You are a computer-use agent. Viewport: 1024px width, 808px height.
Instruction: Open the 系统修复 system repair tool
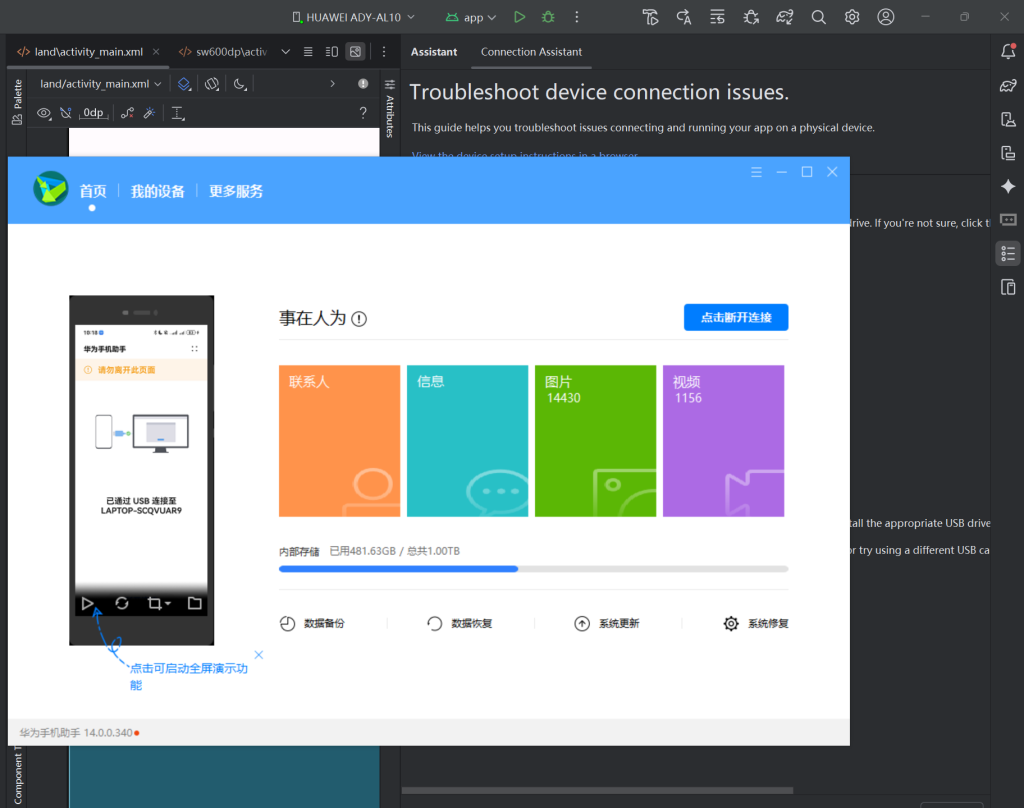[756, 623]
